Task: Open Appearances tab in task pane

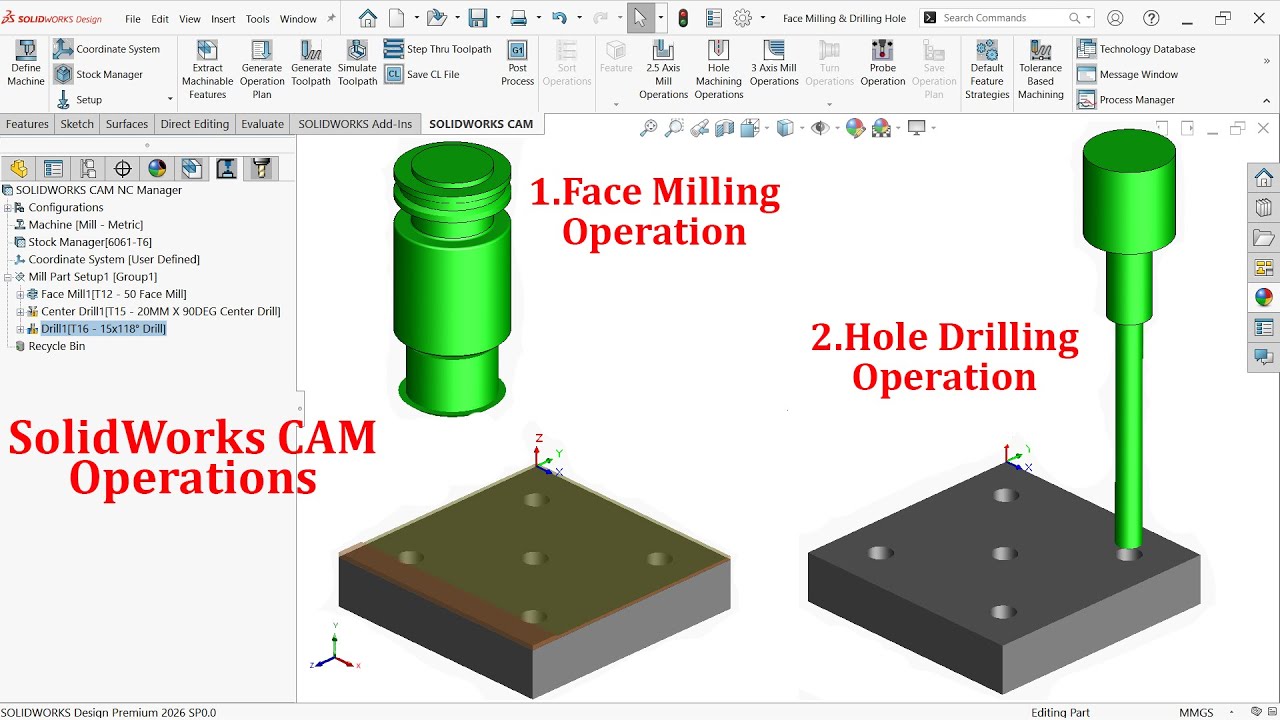Action: click(1264, 297)
